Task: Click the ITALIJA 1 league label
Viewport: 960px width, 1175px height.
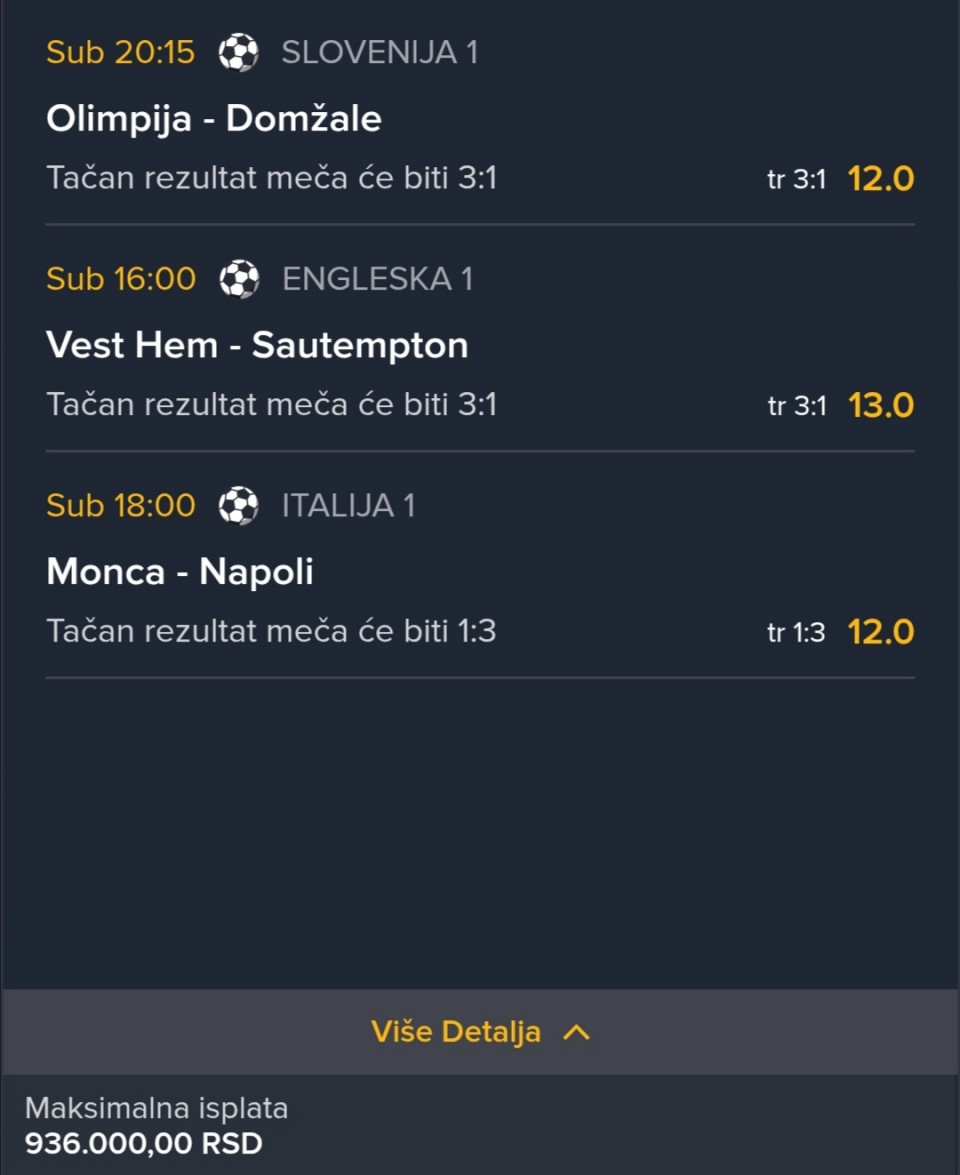Action: point(348,506)
